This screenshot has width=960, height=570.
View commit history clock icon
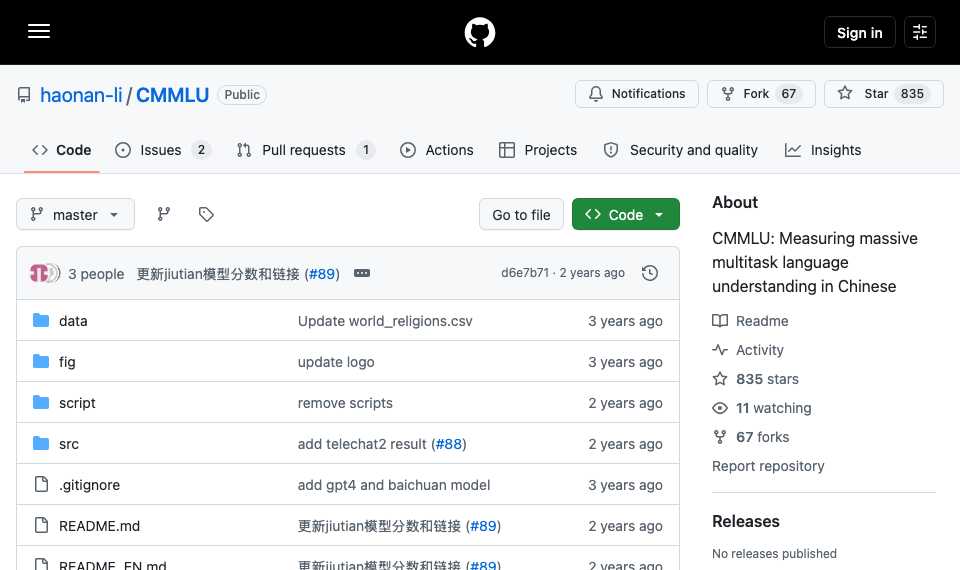[650, 273]
